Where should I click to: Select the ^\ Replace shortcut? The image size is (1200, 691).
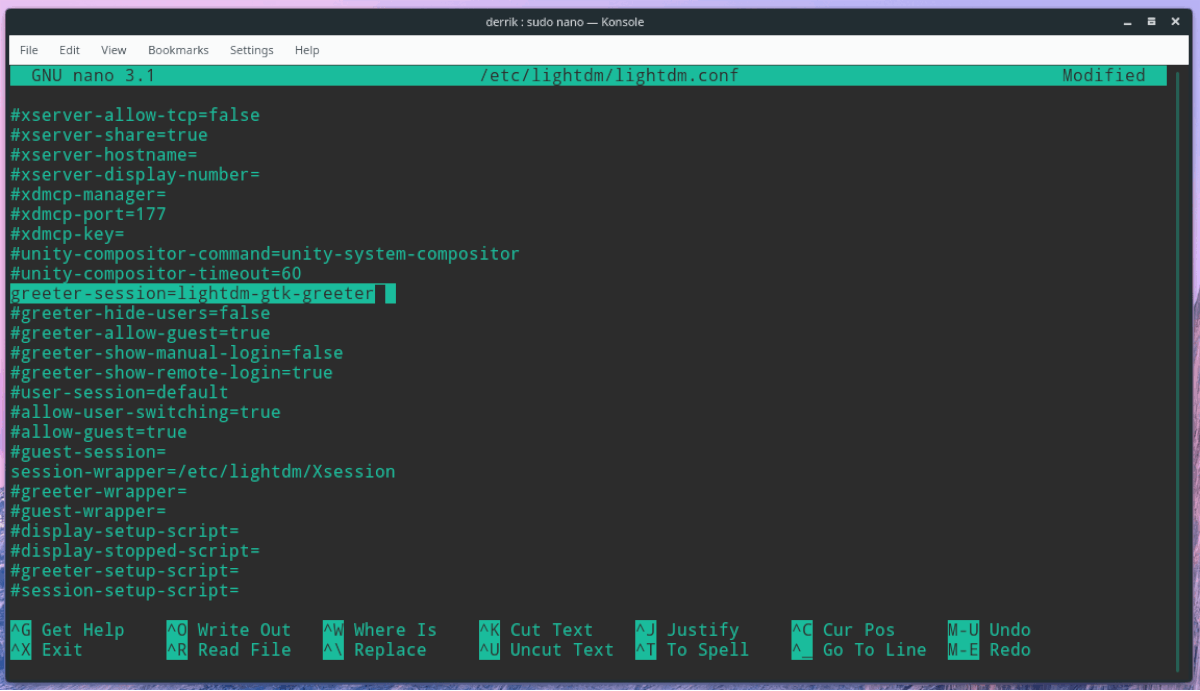coord(374,650)
